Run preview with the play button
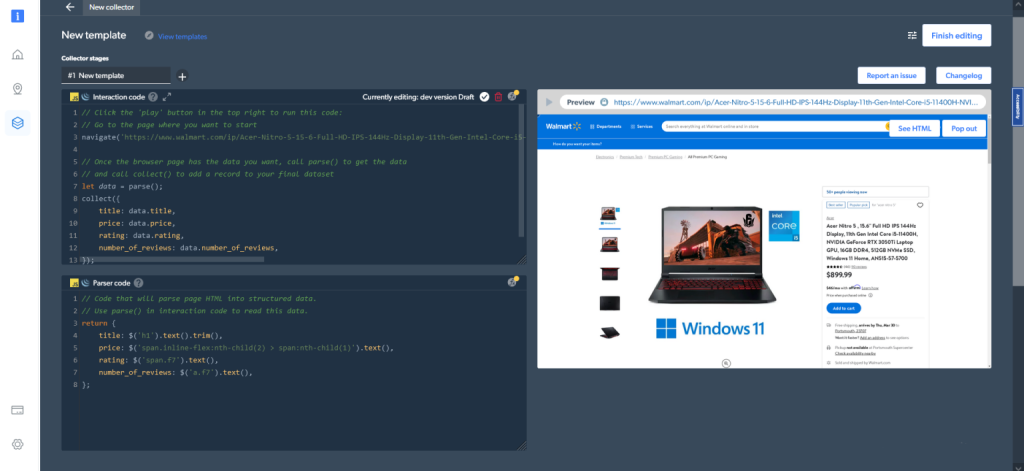 click(x=549, y=102)
